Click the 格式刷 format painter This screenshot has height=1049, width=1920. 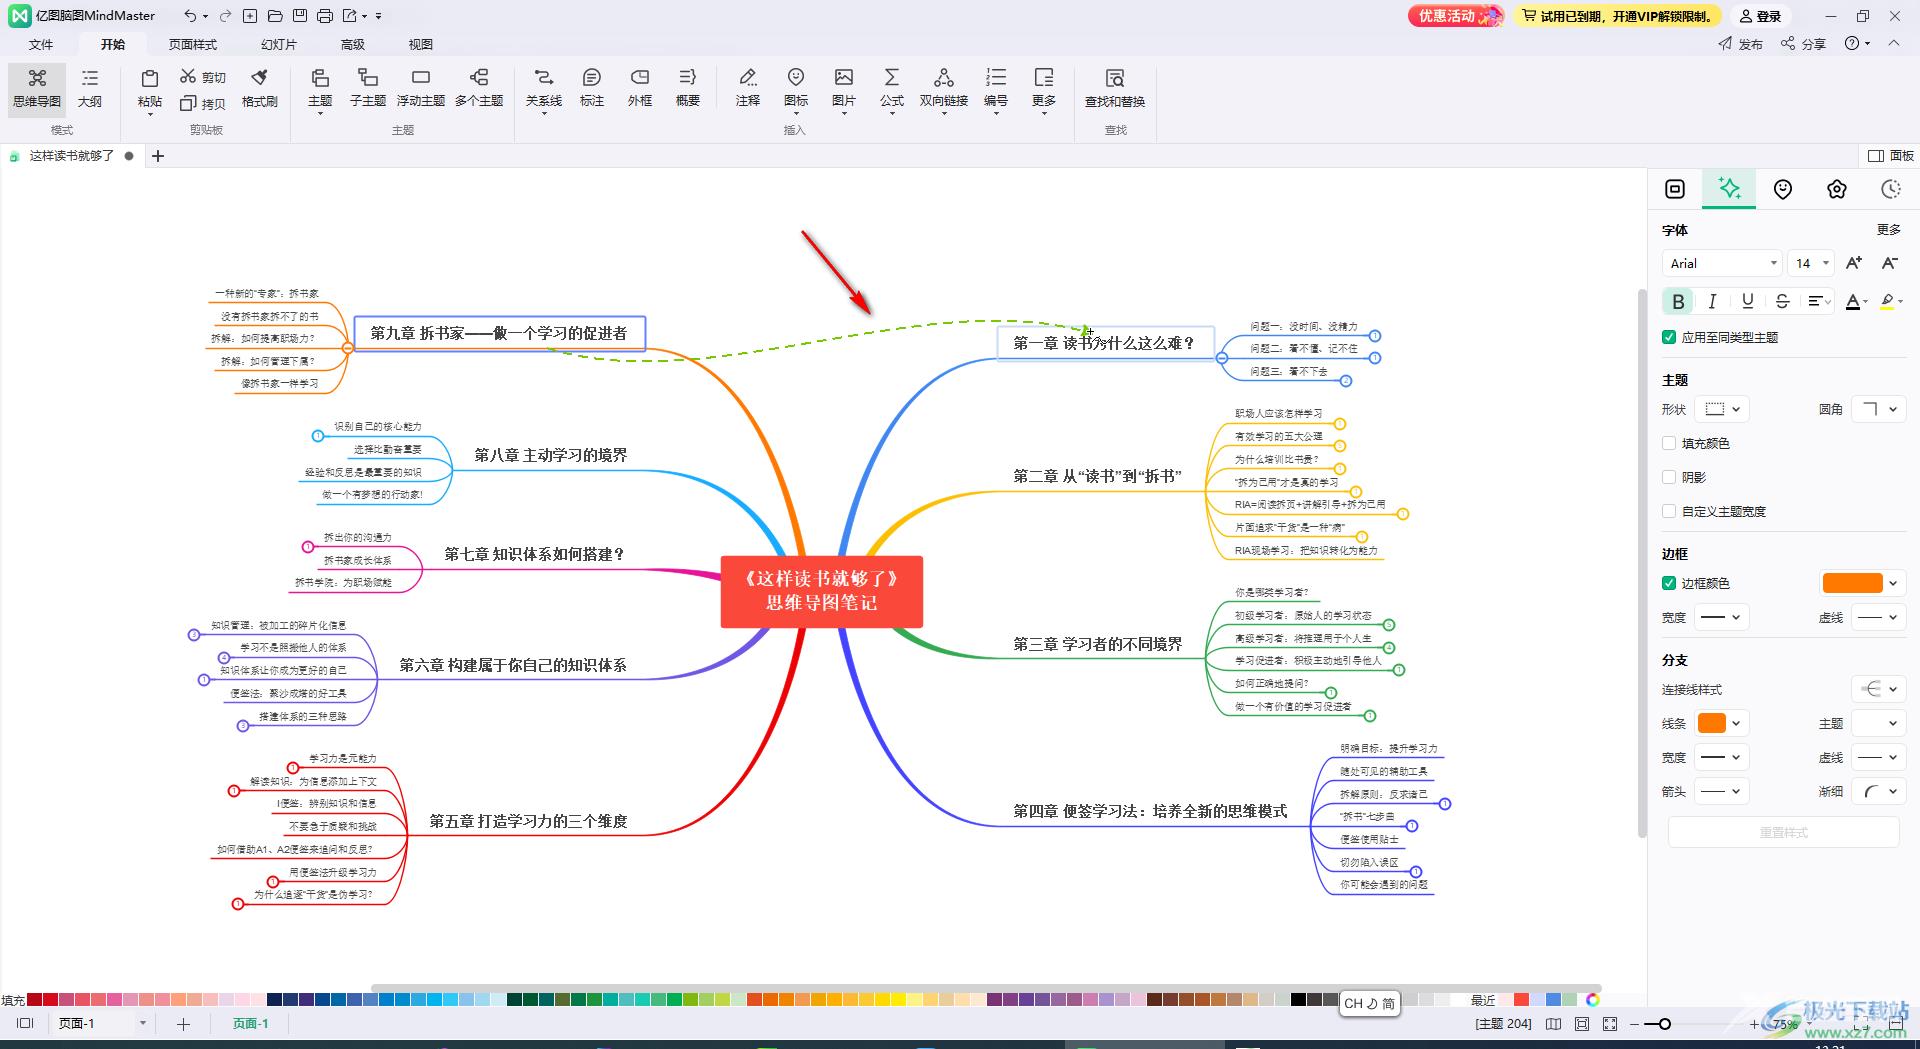[260, 88]
